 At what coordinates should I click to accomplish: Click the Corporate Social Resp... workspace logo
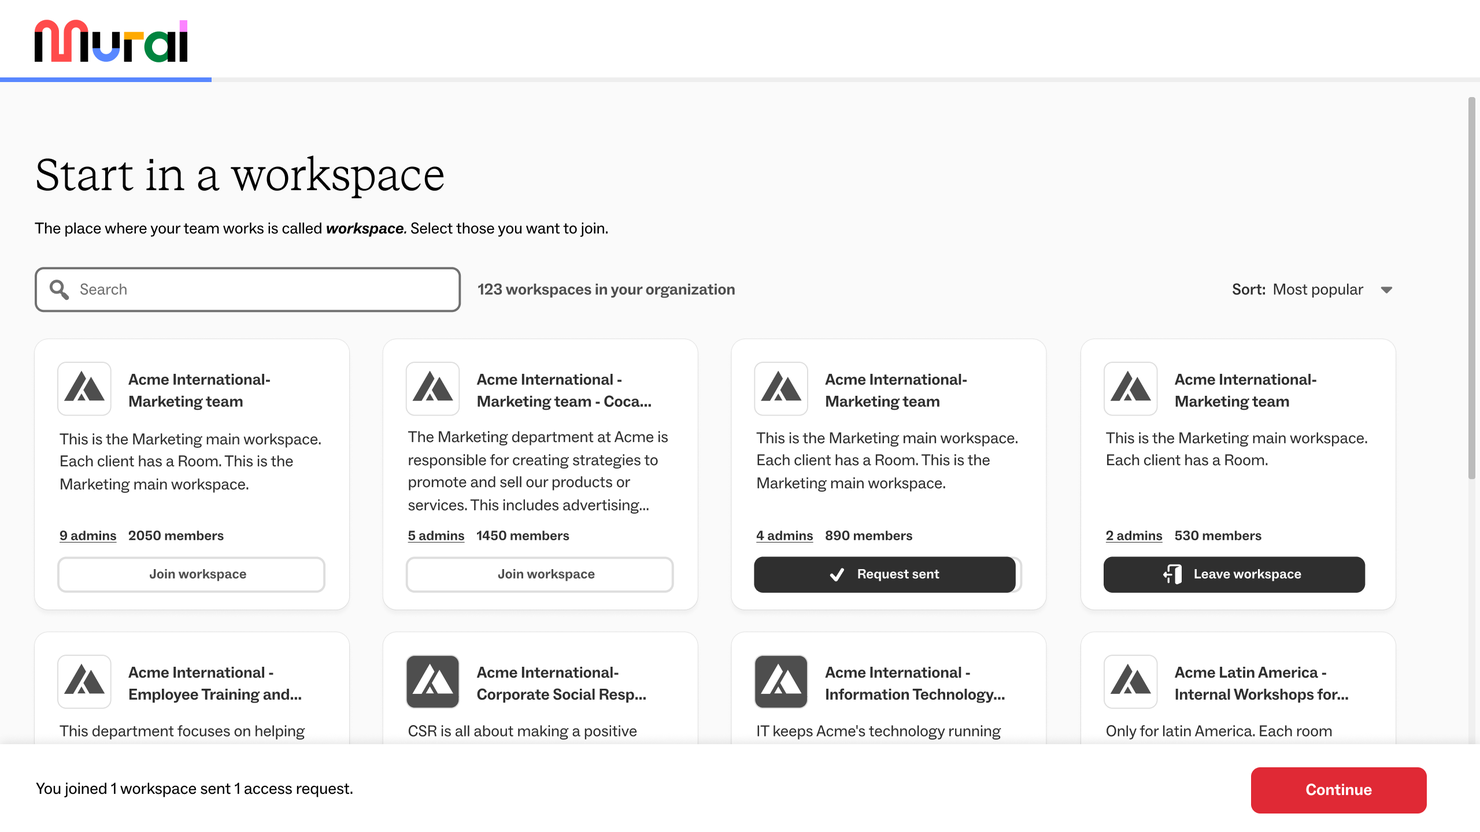(x=433, y=682)
